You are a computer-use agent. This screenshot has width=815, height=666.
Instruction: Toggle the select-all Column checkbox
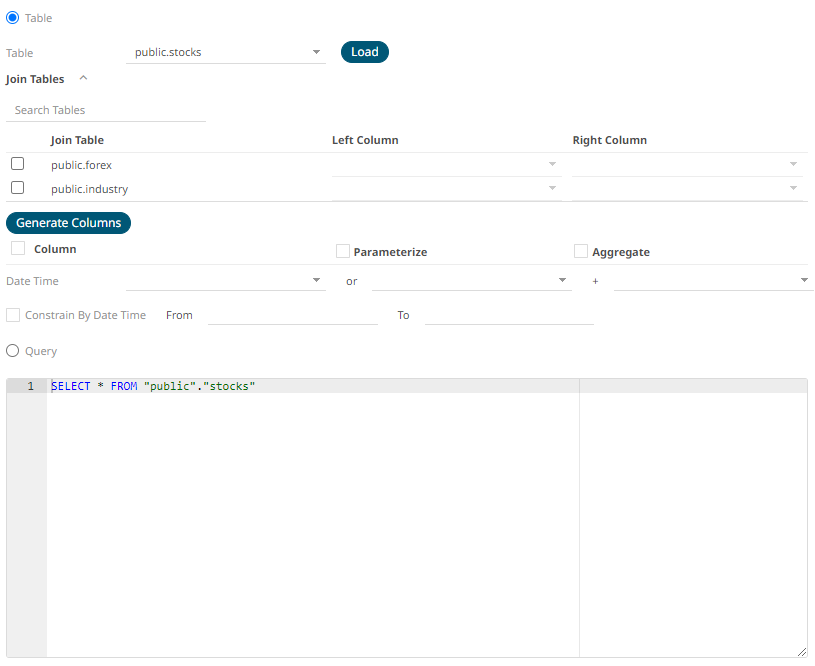pos(17,249)
